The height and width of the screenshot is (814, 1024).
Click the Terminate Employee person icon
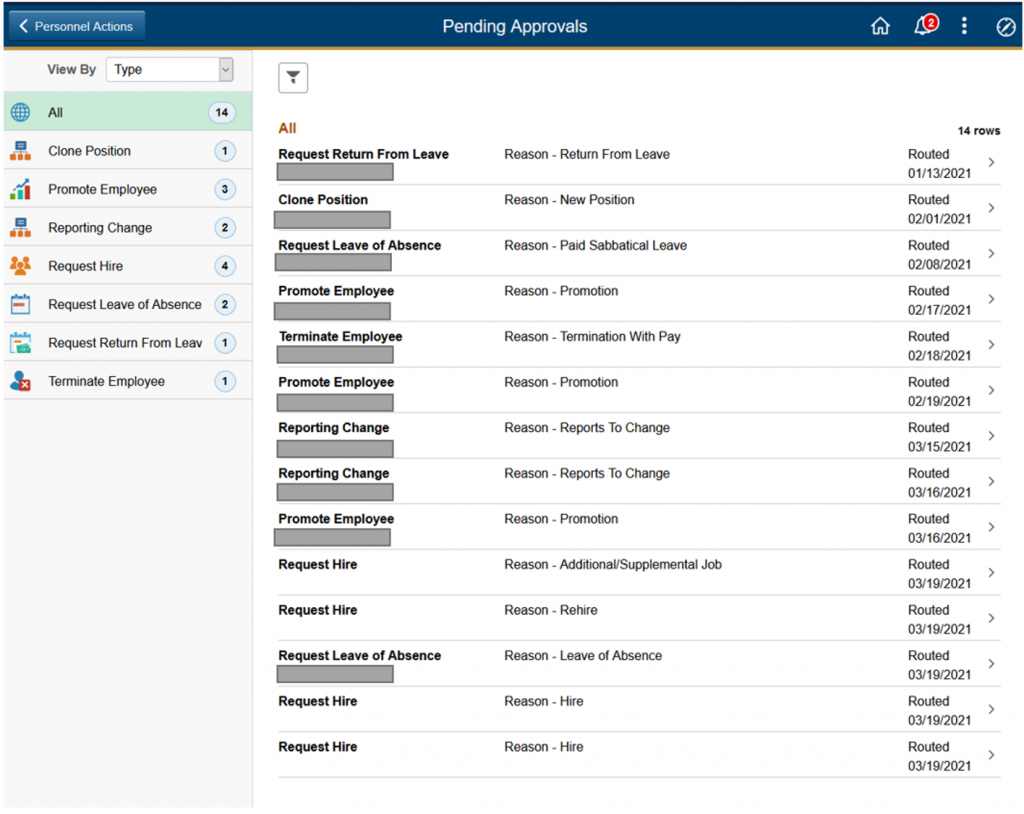(20, 382)
